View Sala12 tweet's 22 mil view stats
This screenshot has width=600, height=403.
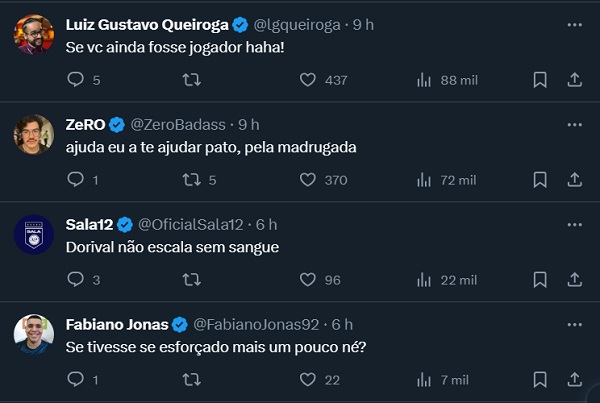click(423, 280)
